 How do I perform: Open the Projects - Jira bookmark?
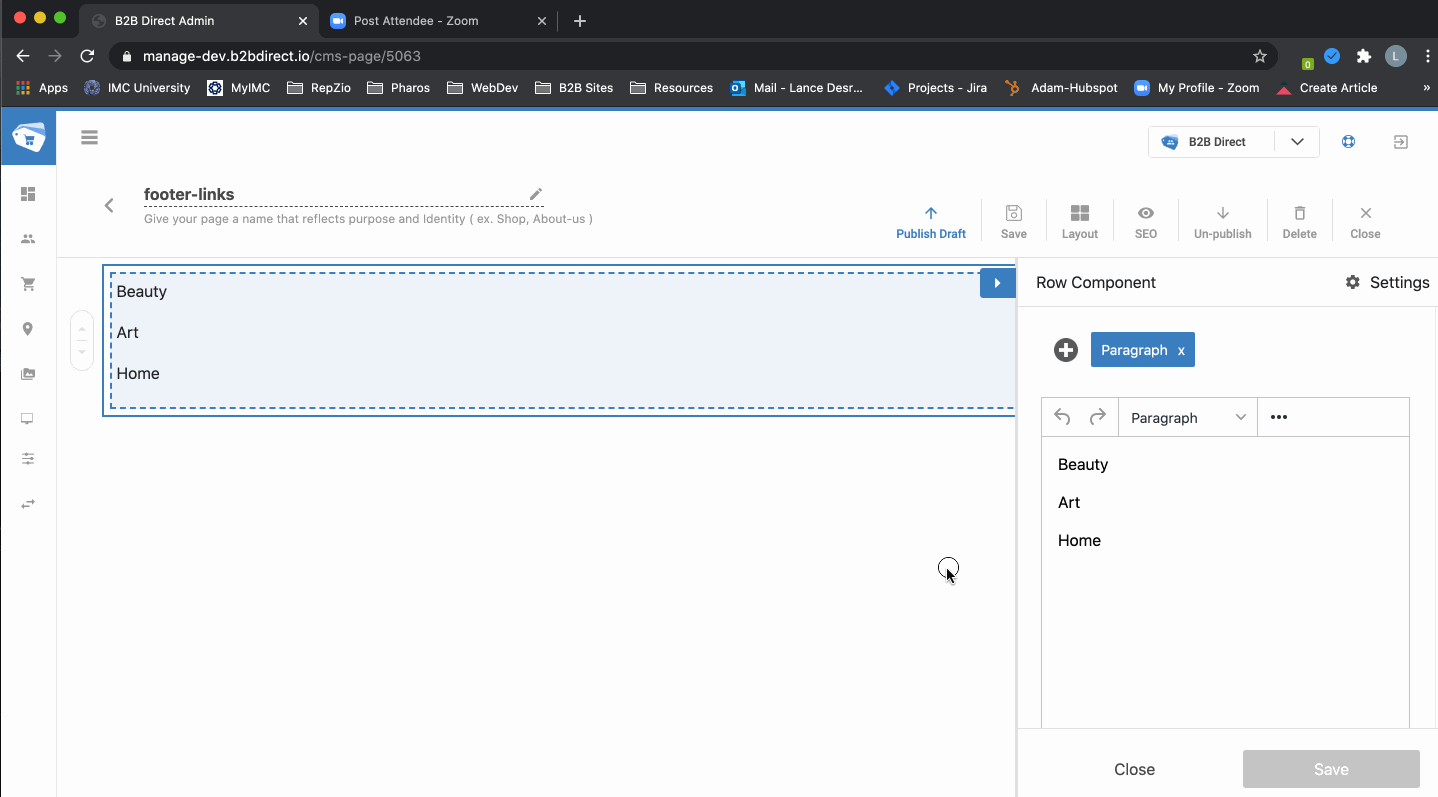point(936,88)
